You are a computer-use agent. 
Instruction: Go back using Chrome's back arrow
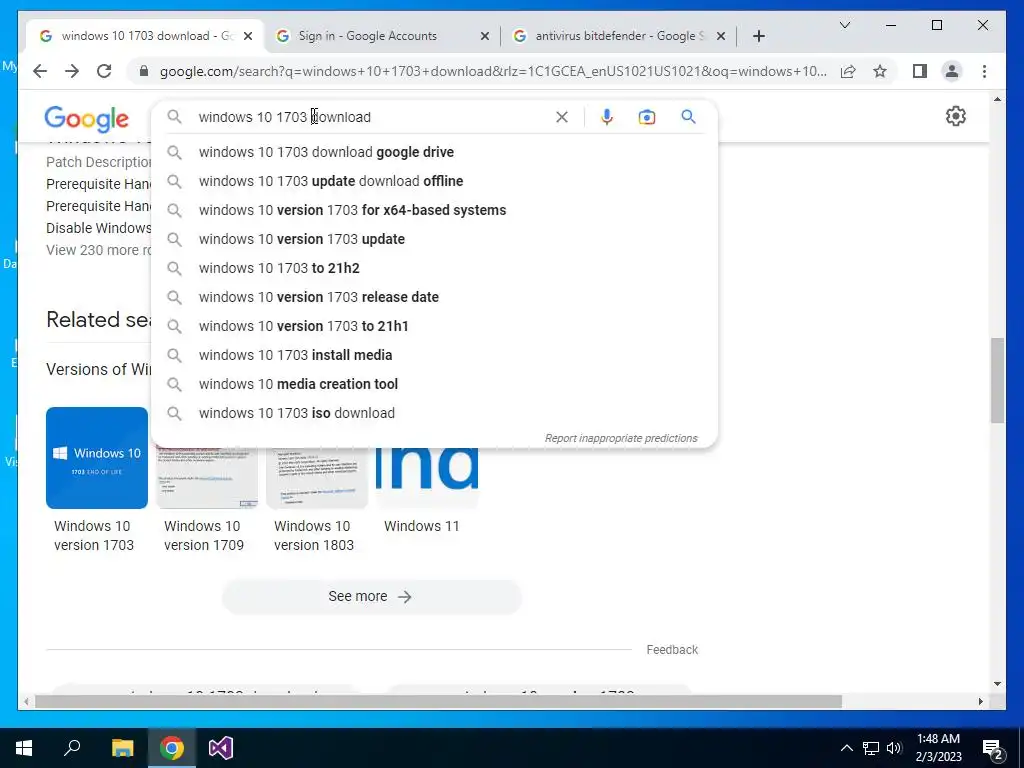click(40, 71)
